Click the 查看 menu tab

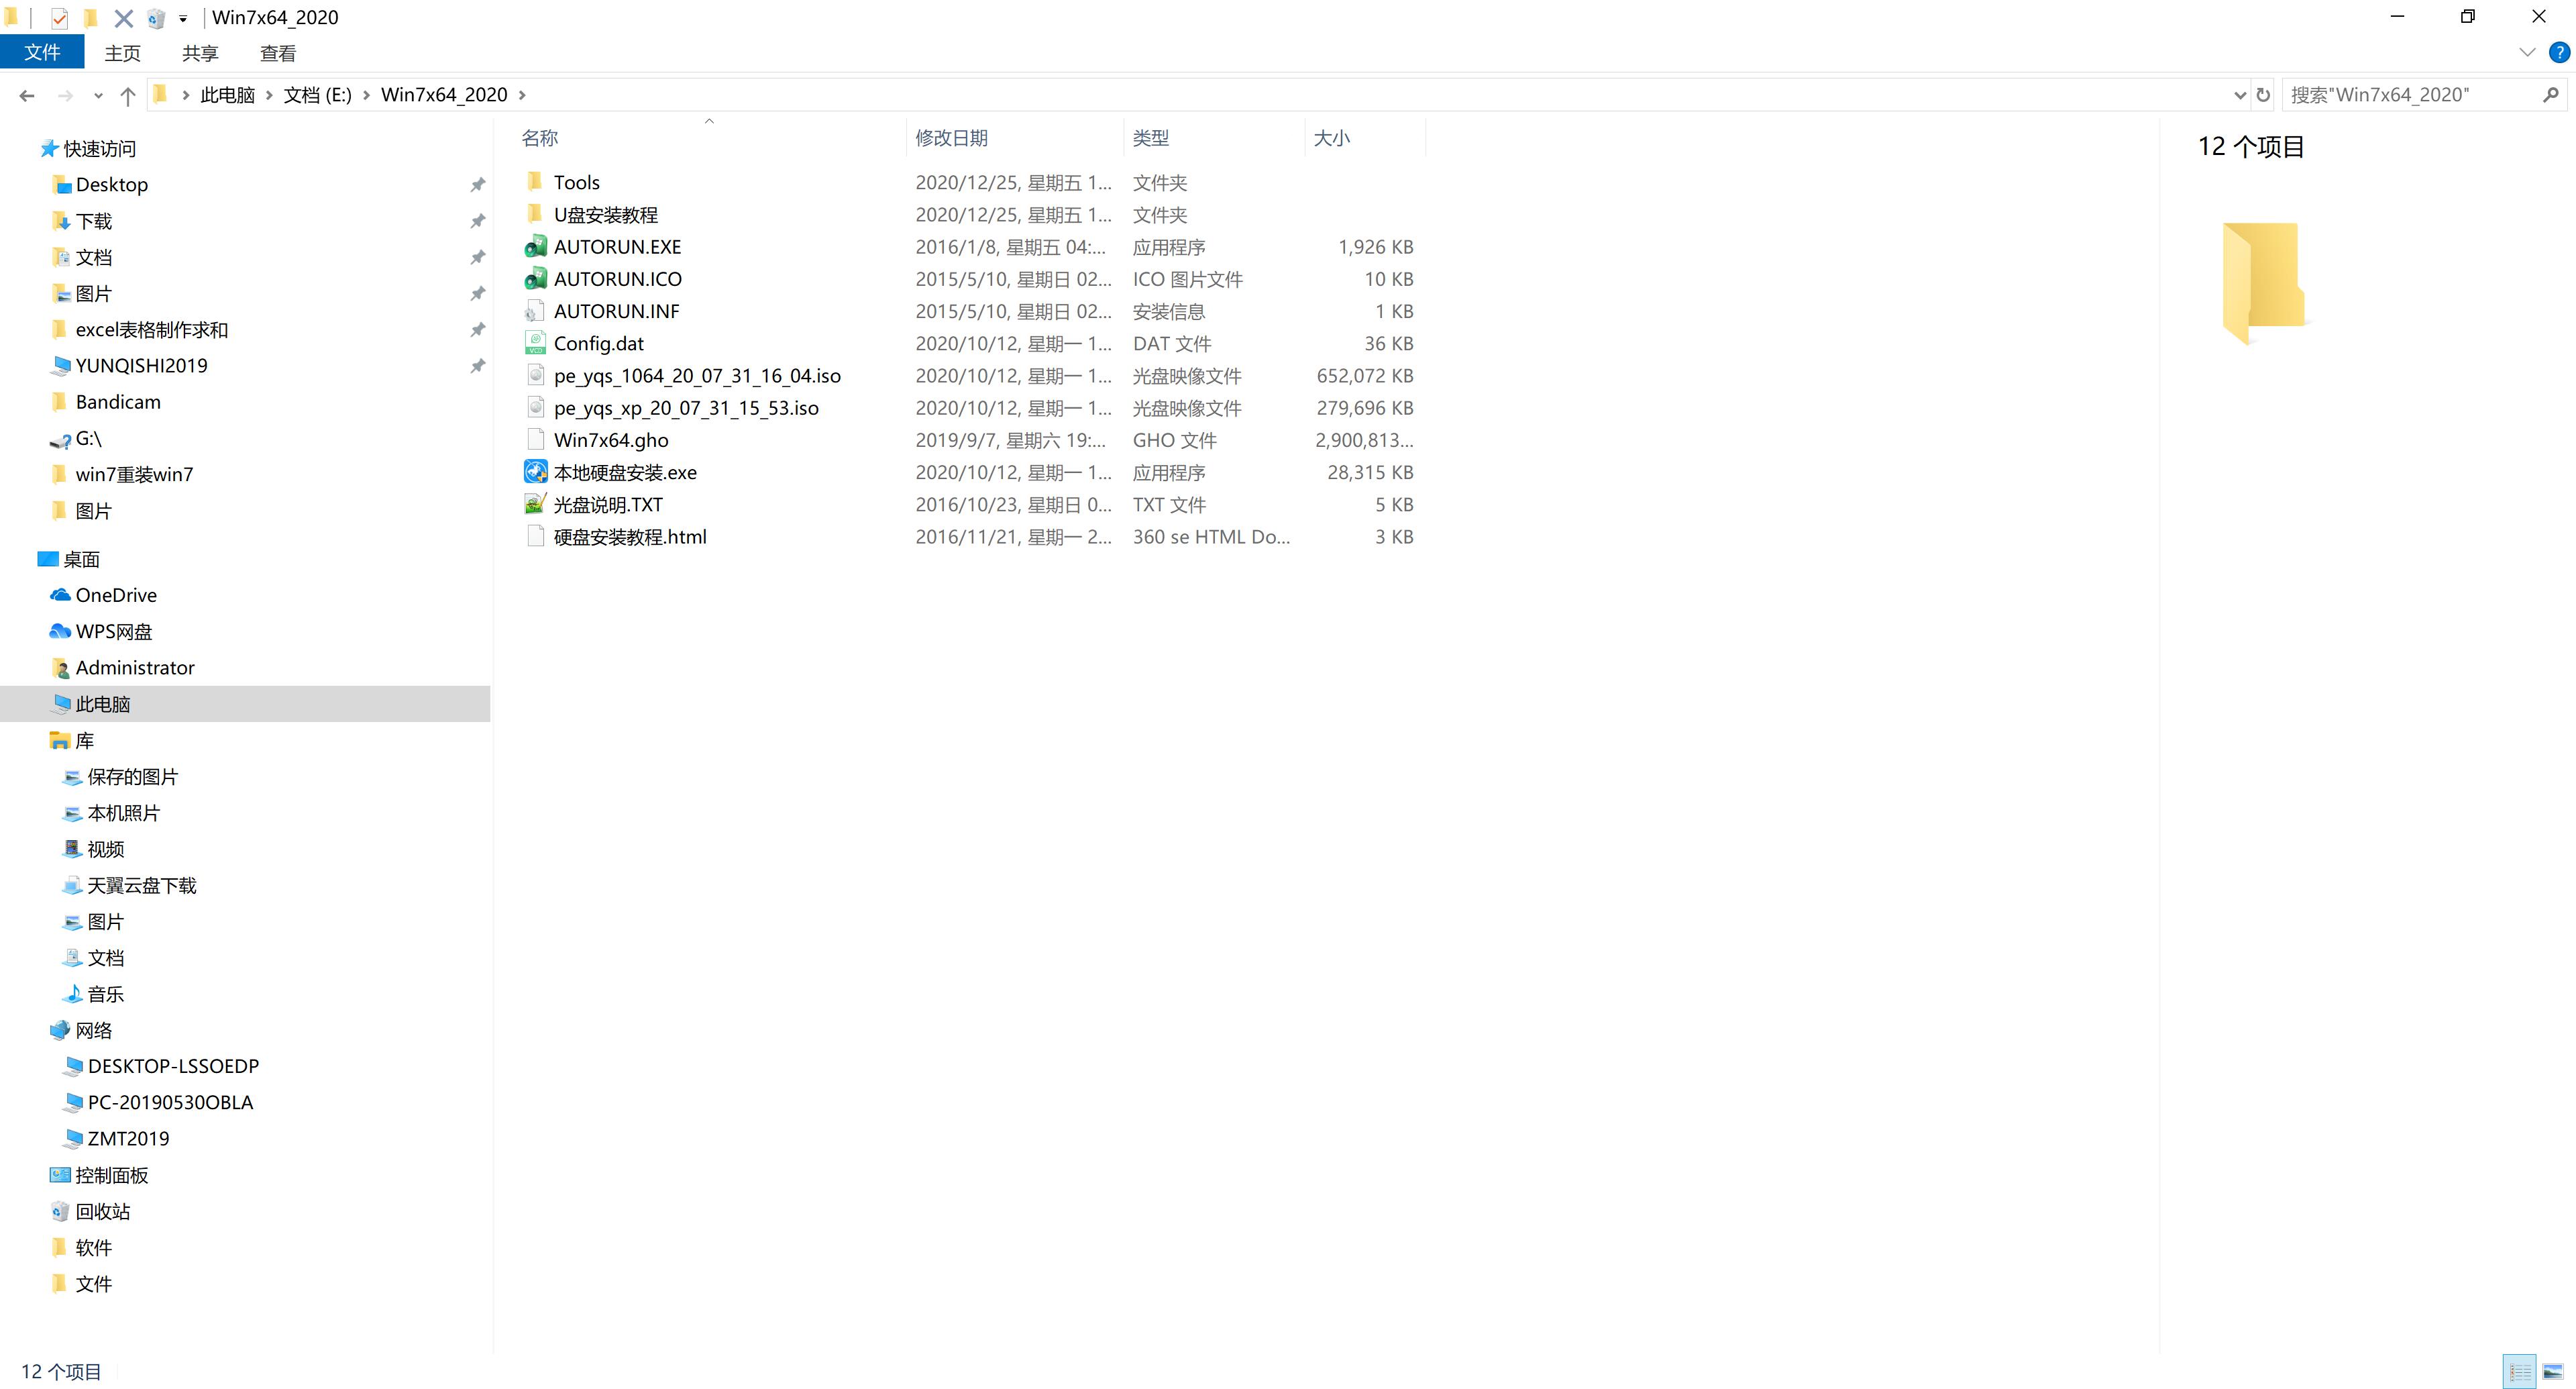(277, 53)
